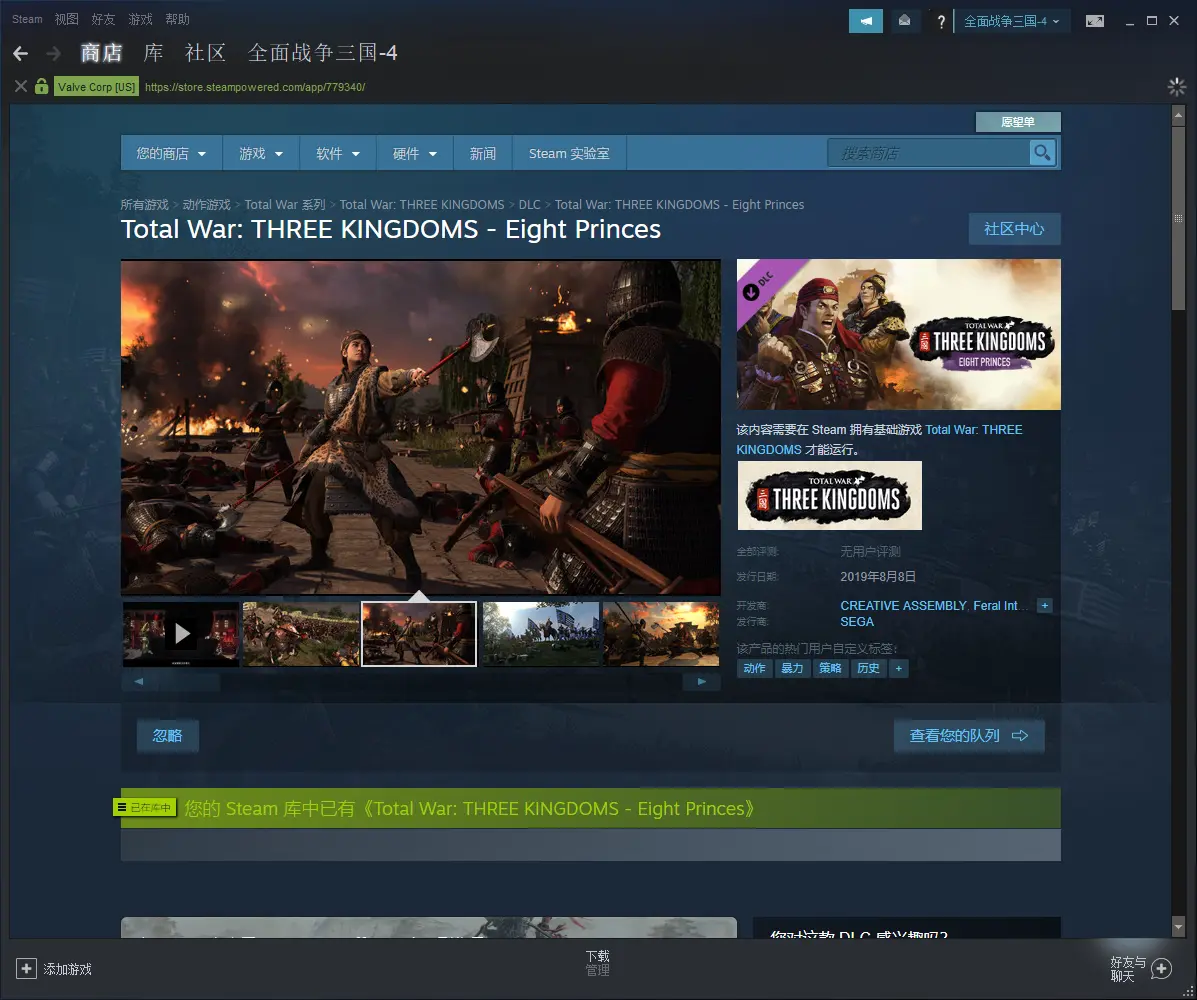
Task: Expand 硬件 dropdown
Action: pyautogui.click(x=415, y=153)
